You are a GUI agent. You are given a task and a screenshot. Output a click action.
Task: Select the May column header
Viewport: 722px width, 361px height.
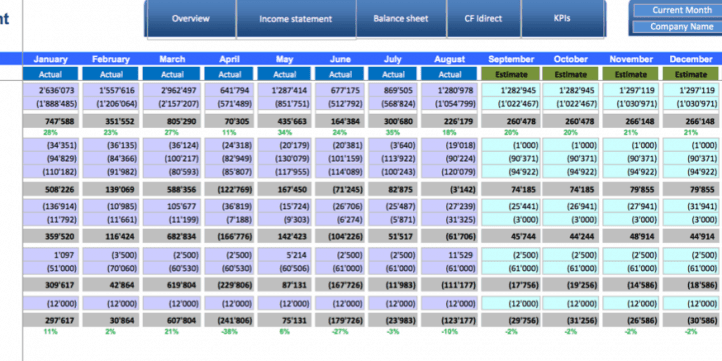coord(285,59)
